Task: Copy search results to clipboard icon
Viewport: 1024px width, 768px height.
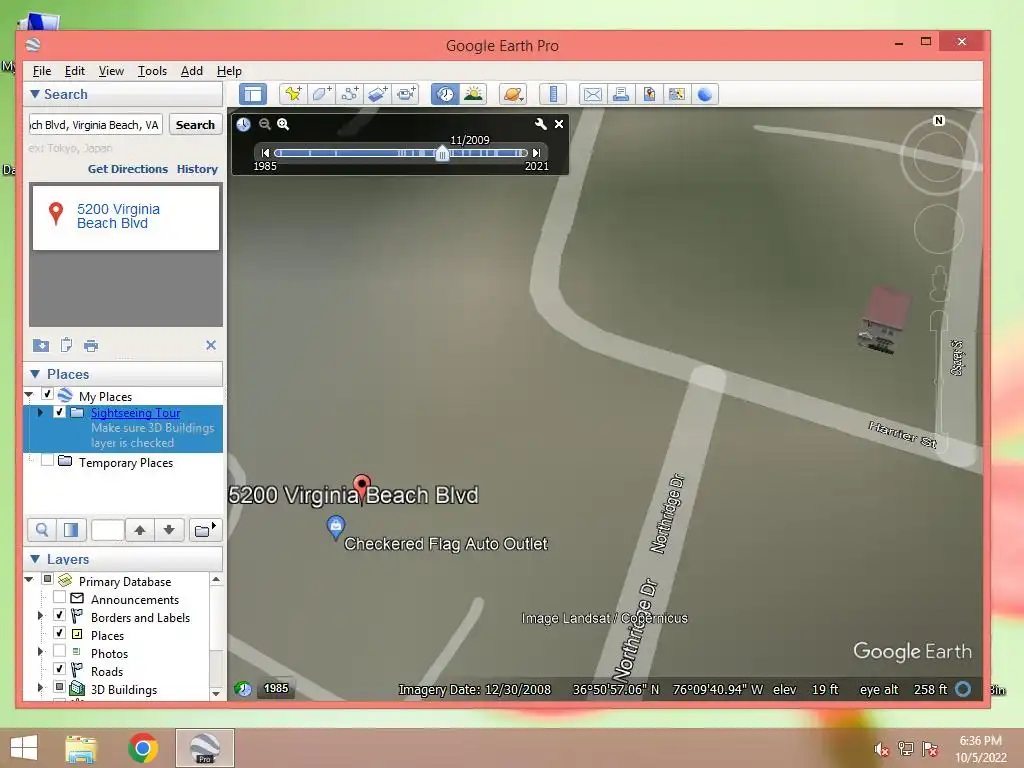Action: pos(66,345)
